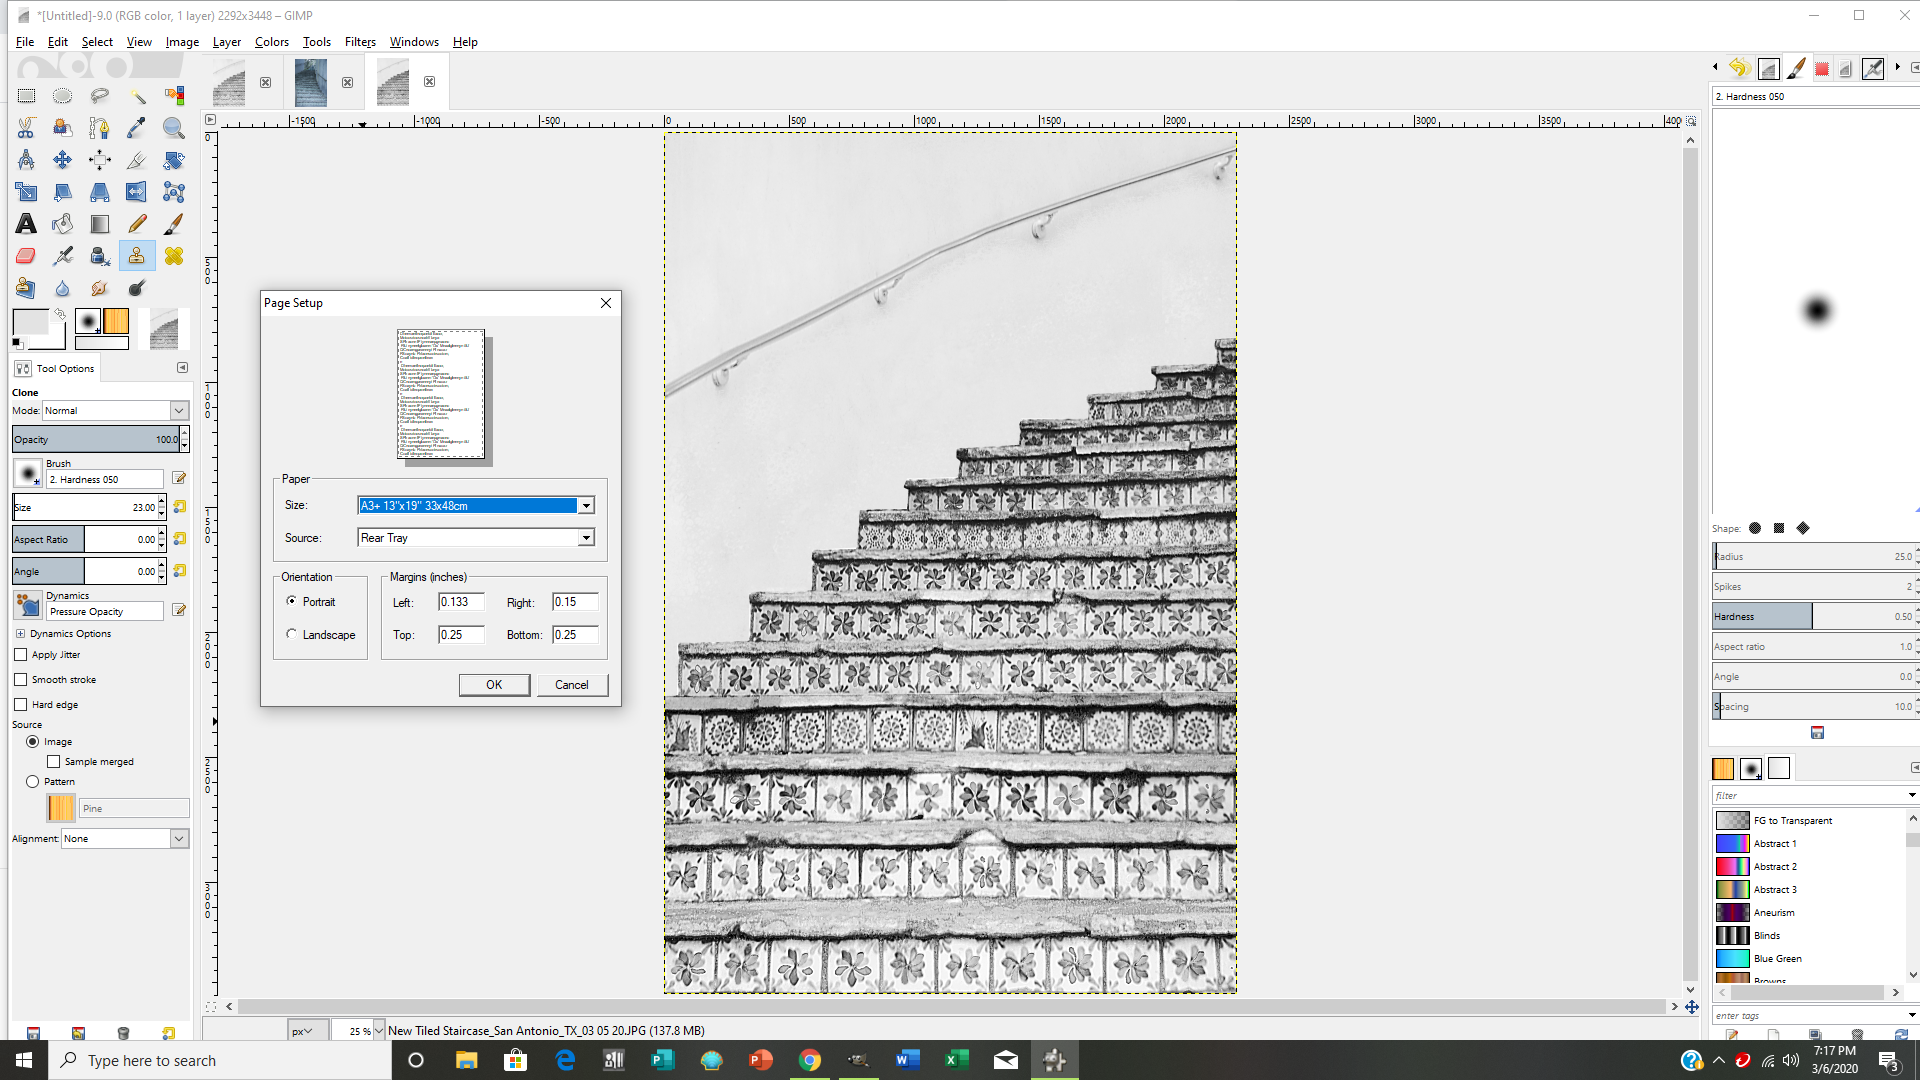Select the Rectangle Select tool
Screen dimensions: 1920x1080
pyautogui.click(x=26, y=96)
